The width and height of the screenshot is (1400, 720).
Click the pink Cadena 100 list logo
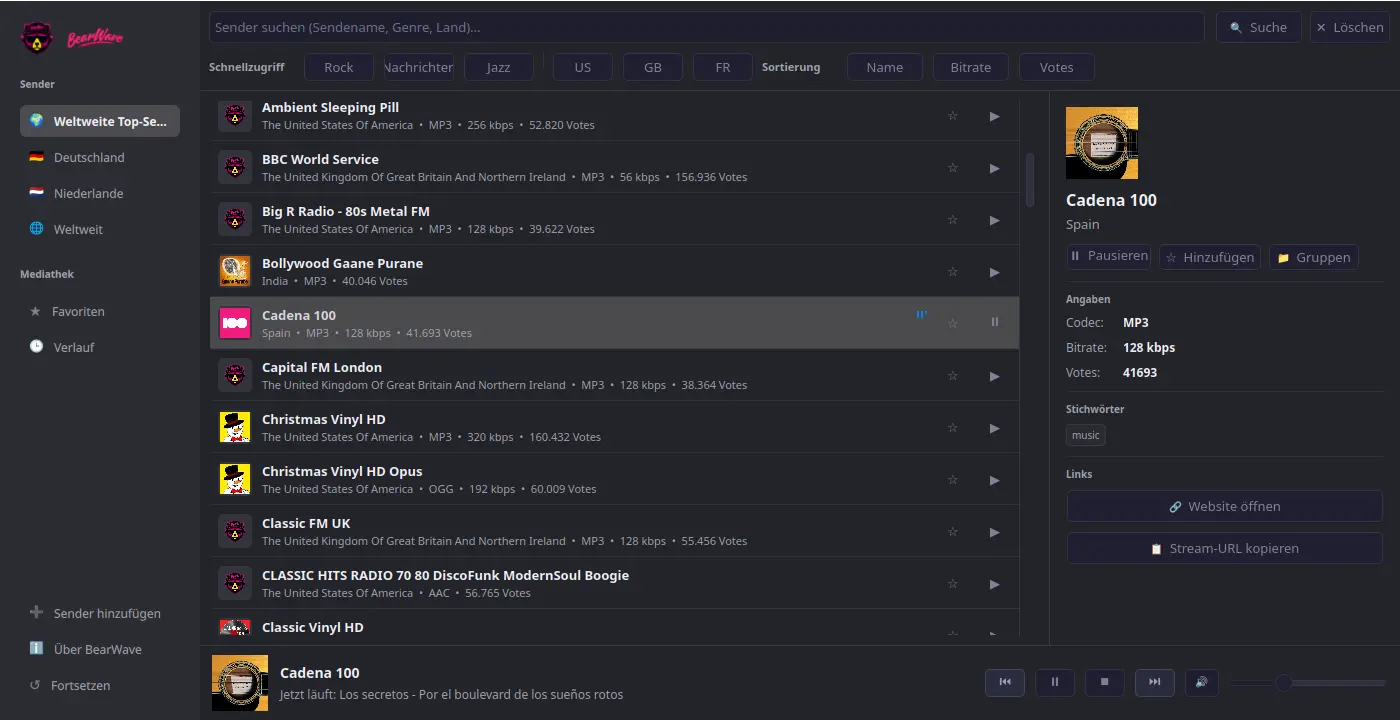pos(234,323)
